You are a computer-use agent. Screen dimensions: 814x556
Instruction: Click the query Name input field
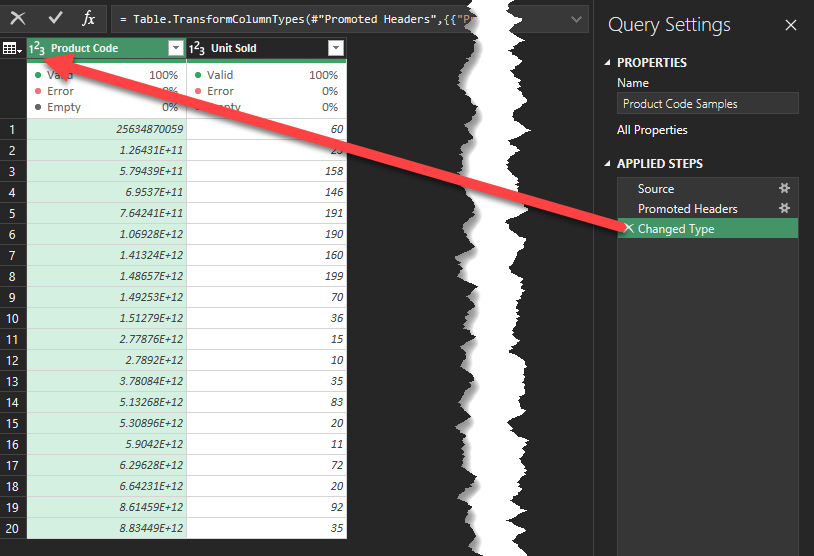coord(707,103)
